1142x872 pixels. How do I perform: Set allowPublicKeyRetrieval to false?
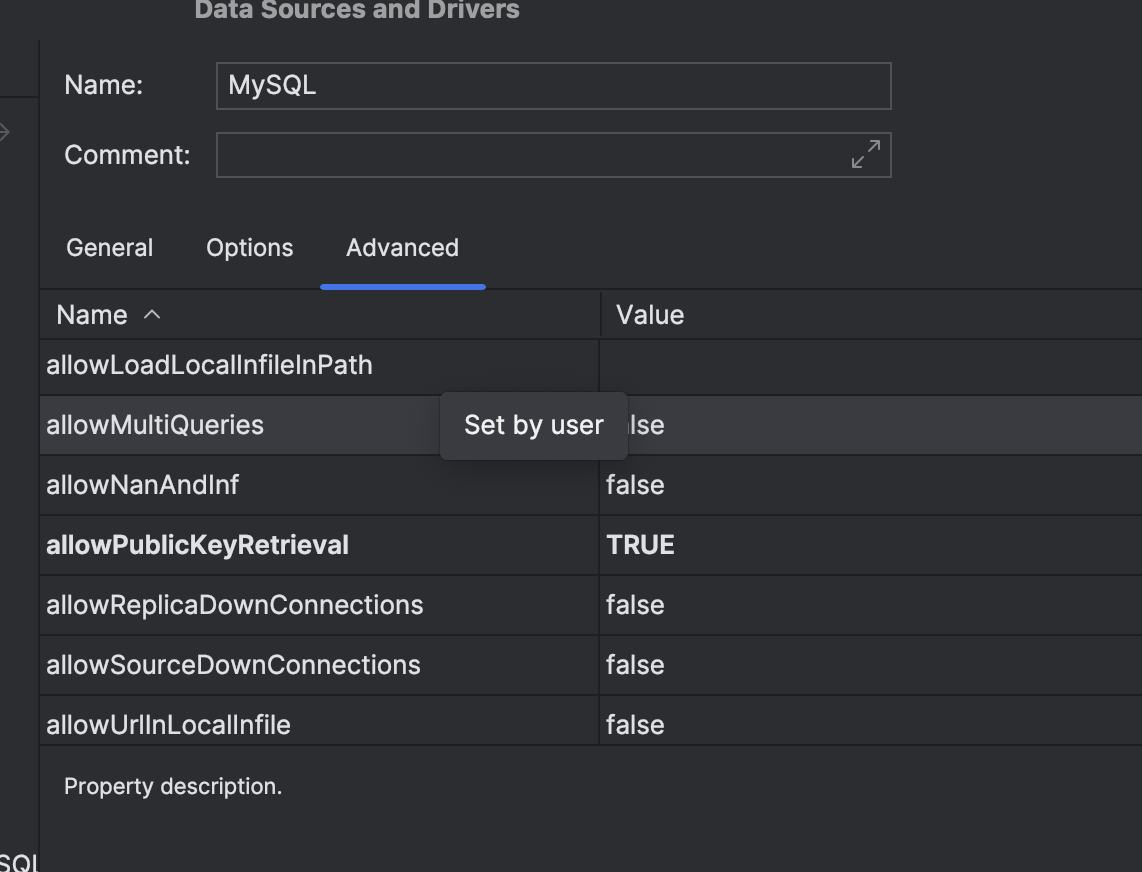(x=700, y=545)
